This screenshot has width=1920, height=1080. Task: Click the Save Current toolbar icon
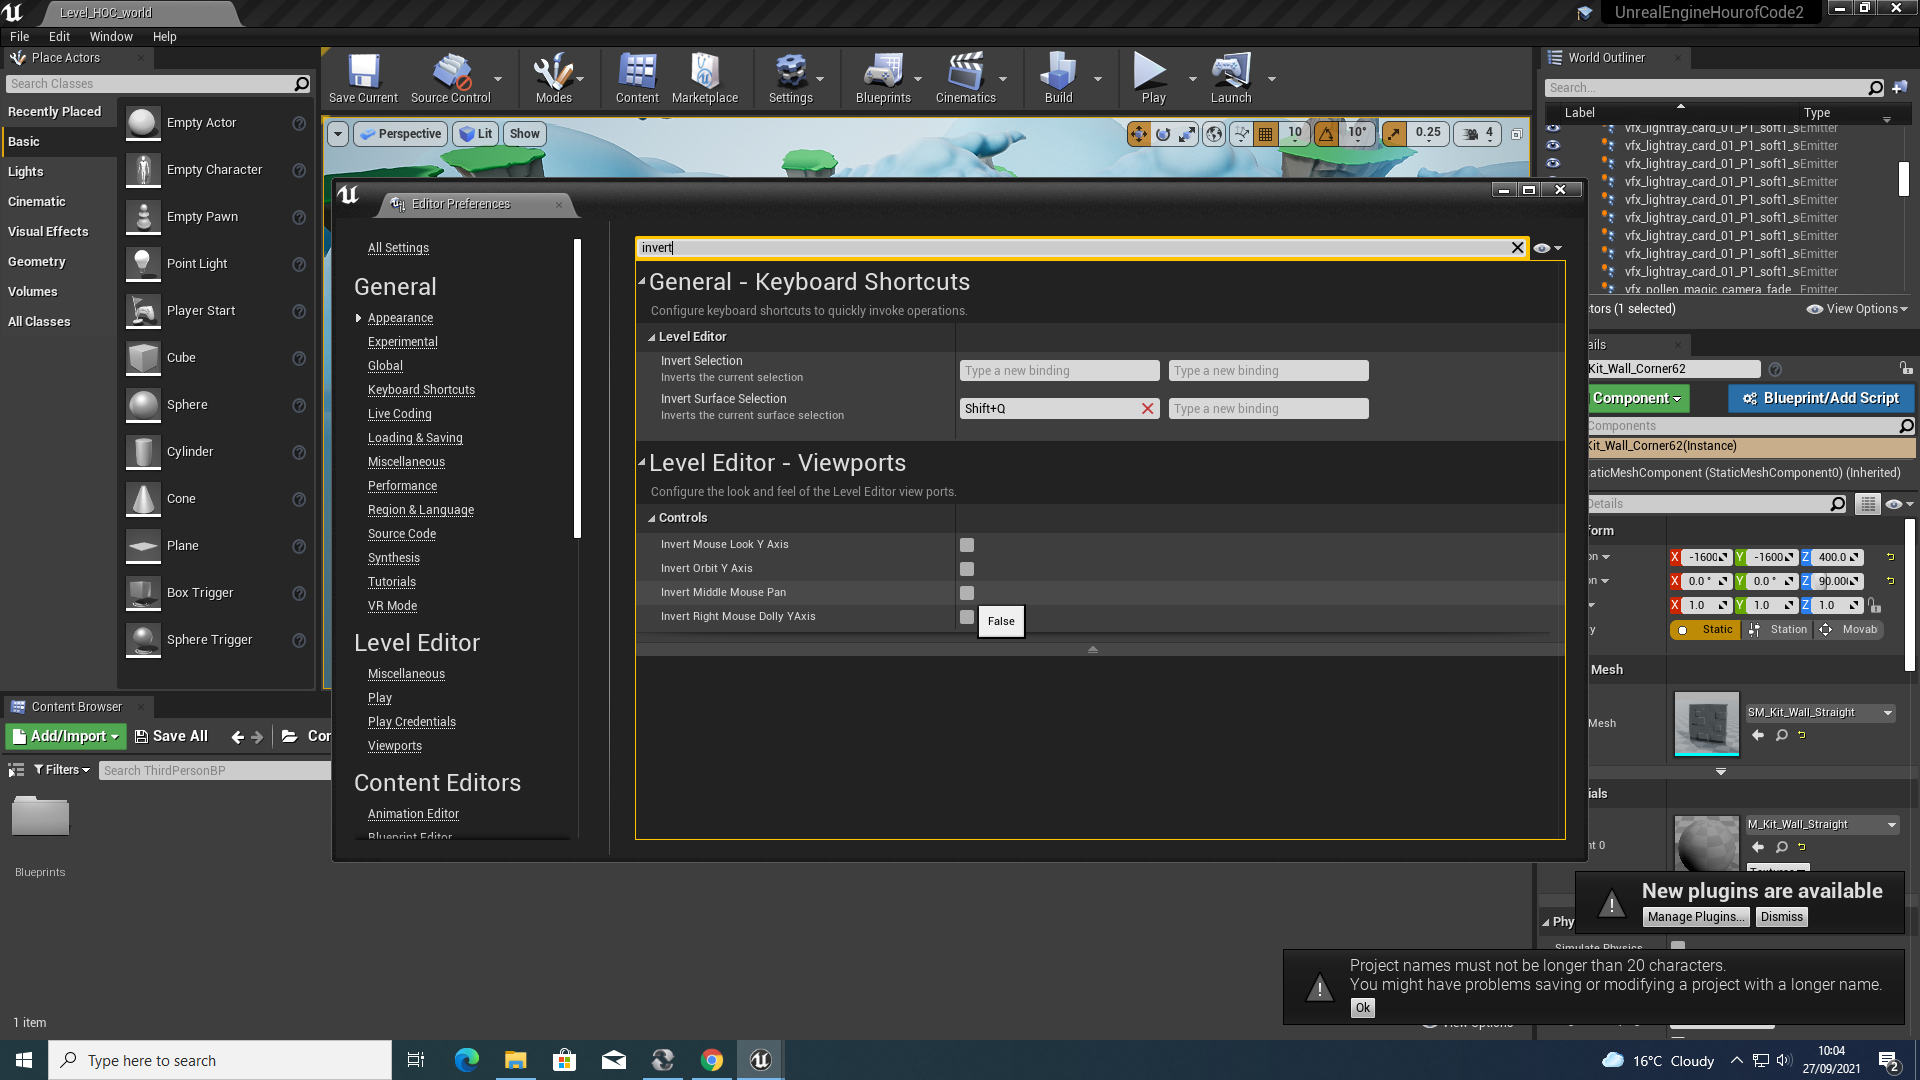point(363,78)
